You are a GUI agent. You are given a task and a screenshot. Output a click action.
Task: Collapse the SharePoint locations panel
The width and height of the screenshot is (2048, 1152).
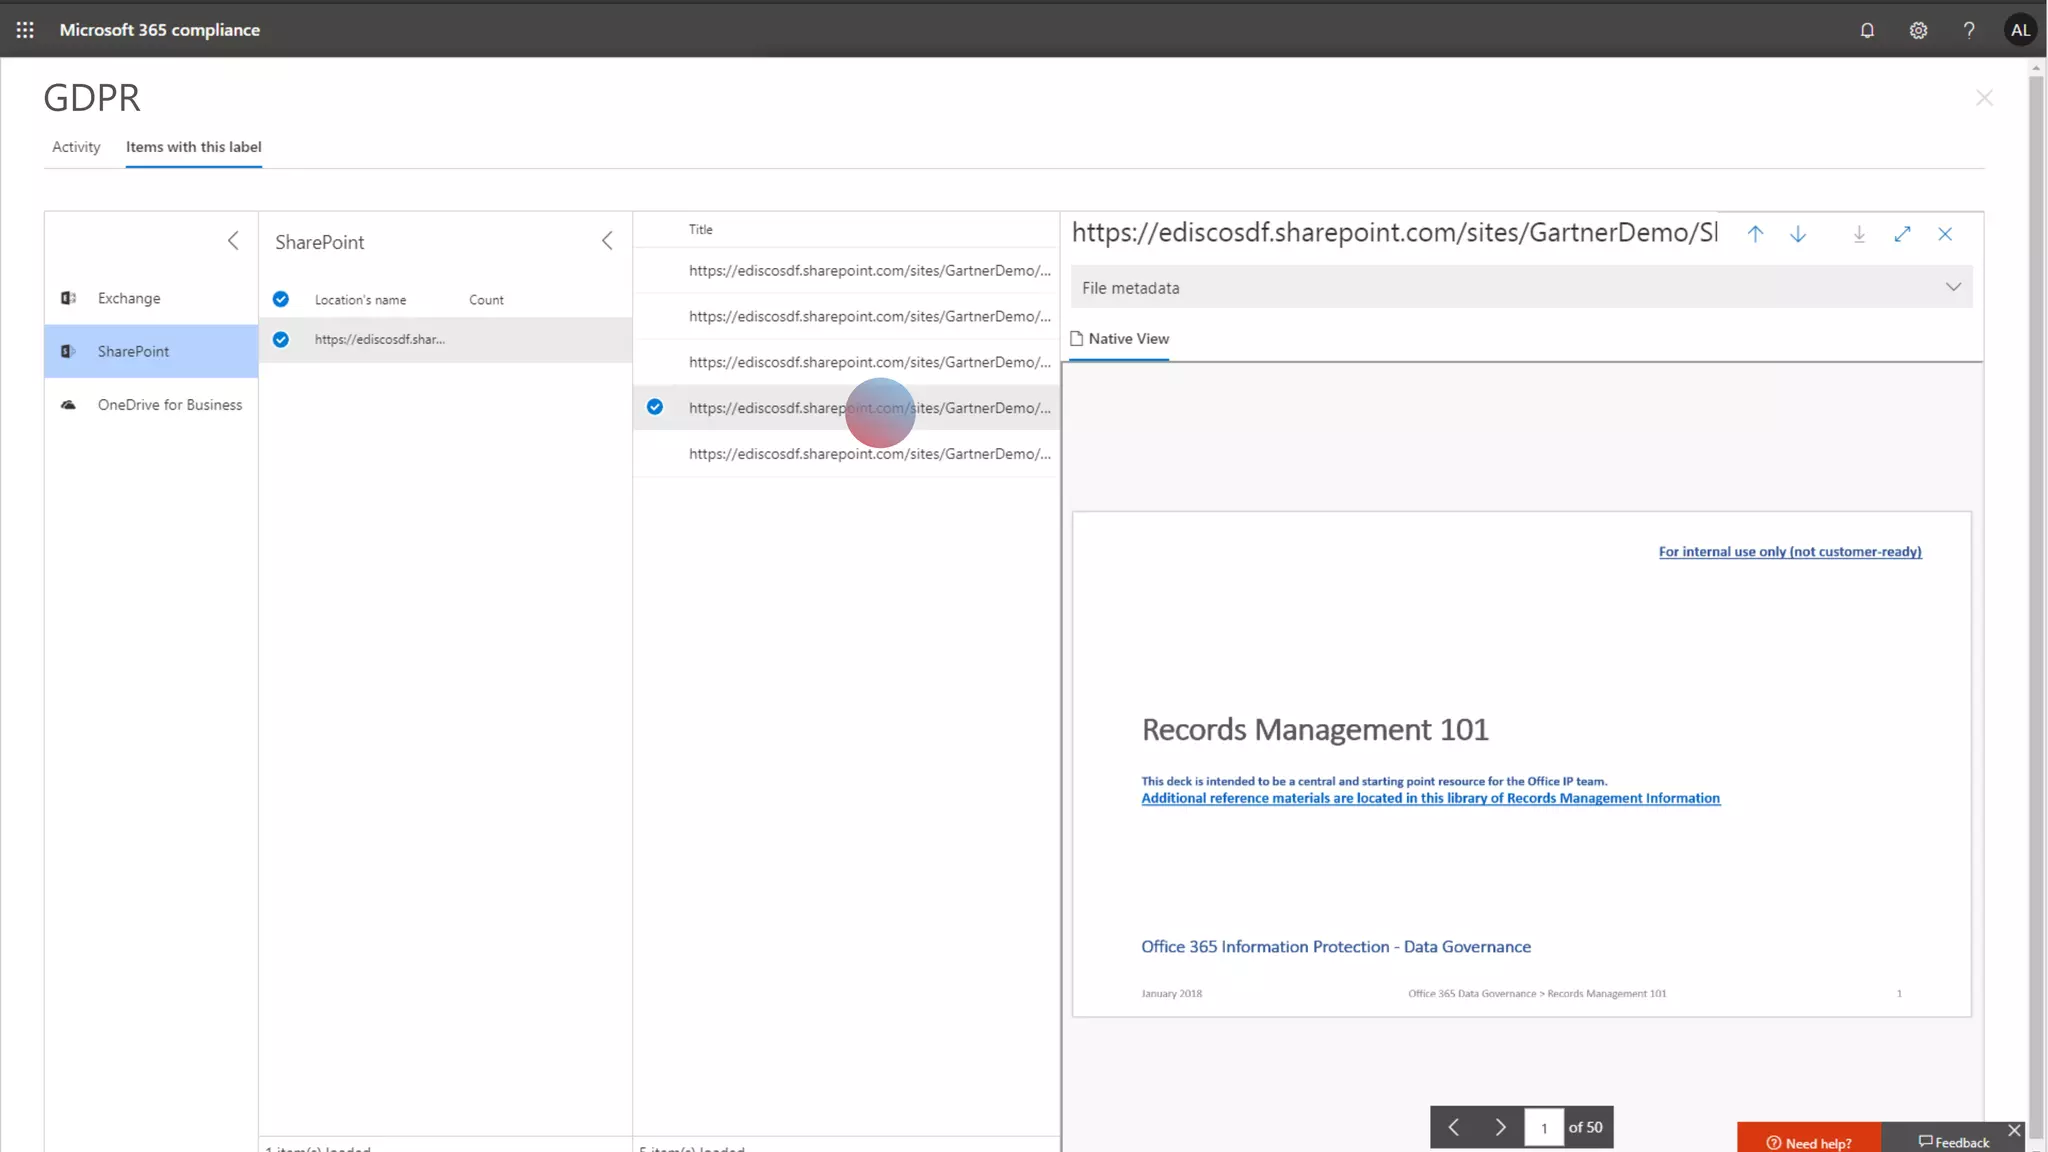click(607, 241)
